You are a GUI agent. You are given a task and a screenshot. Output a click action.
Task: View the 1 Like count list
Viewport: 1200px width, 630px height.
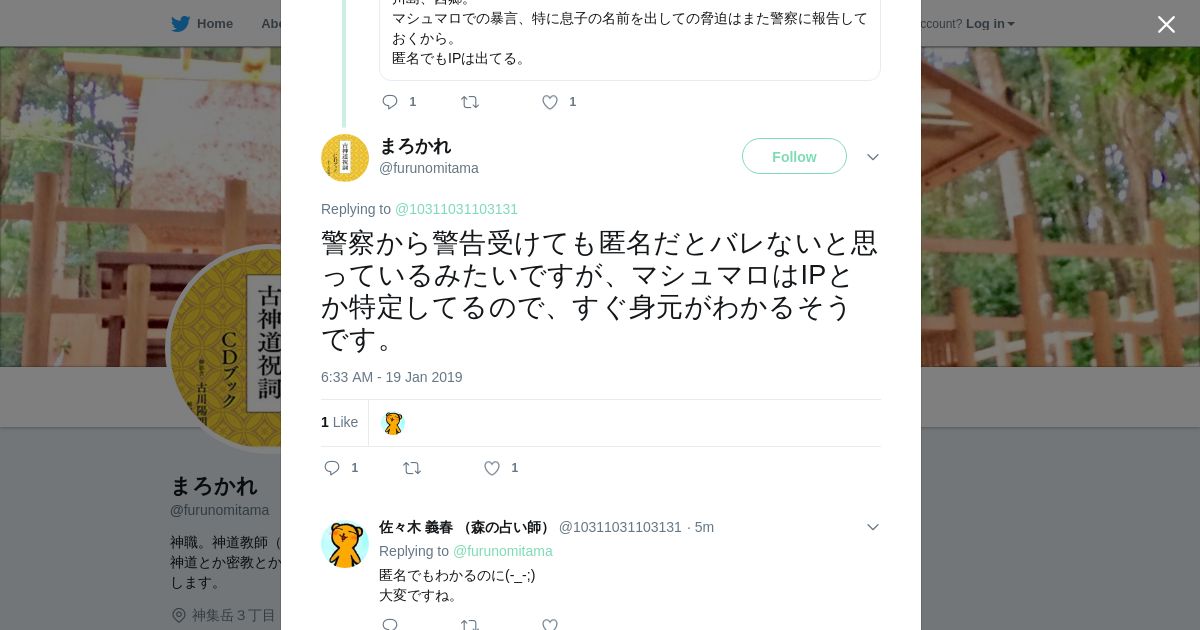[339, 423]
